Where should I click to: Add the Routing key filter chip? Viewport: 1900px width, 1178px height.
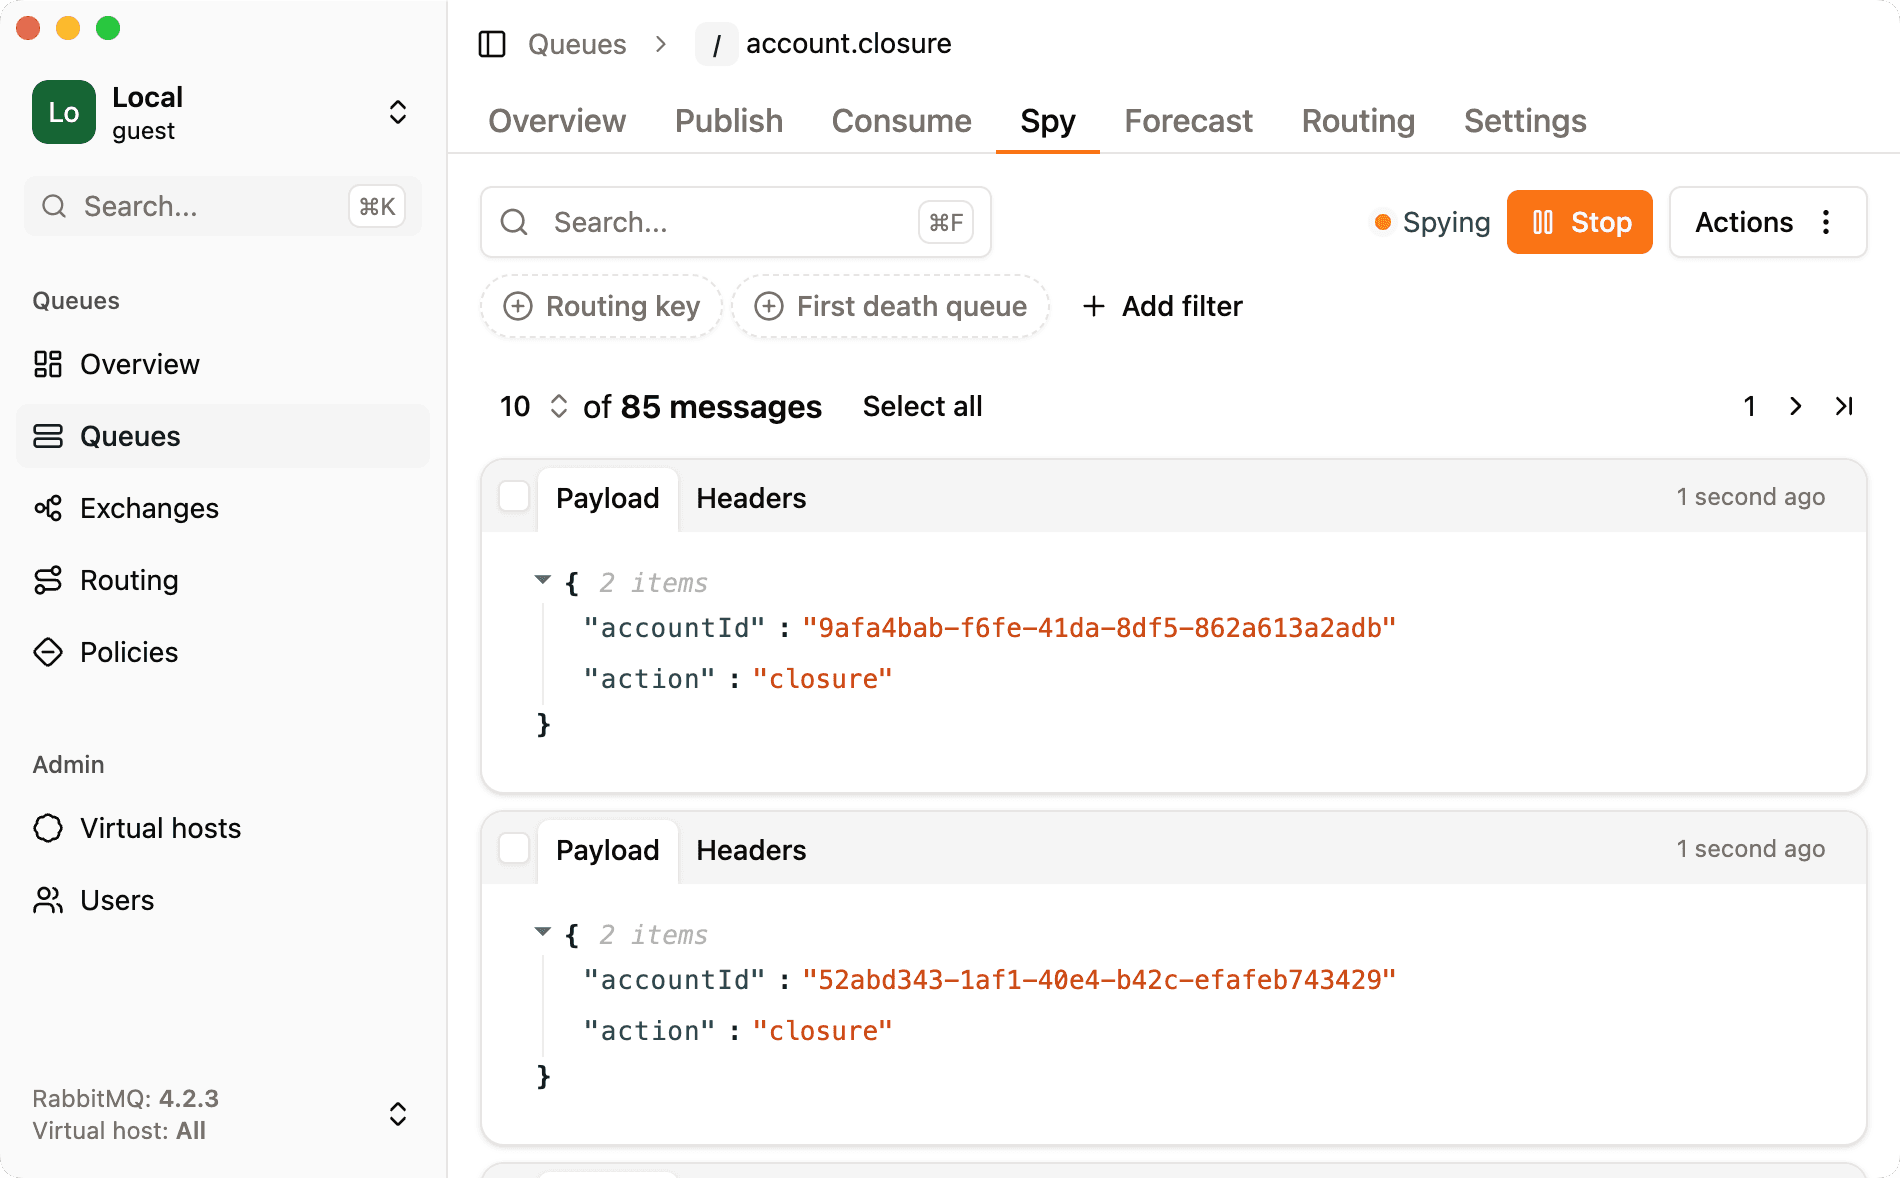[x=601, y=306]
